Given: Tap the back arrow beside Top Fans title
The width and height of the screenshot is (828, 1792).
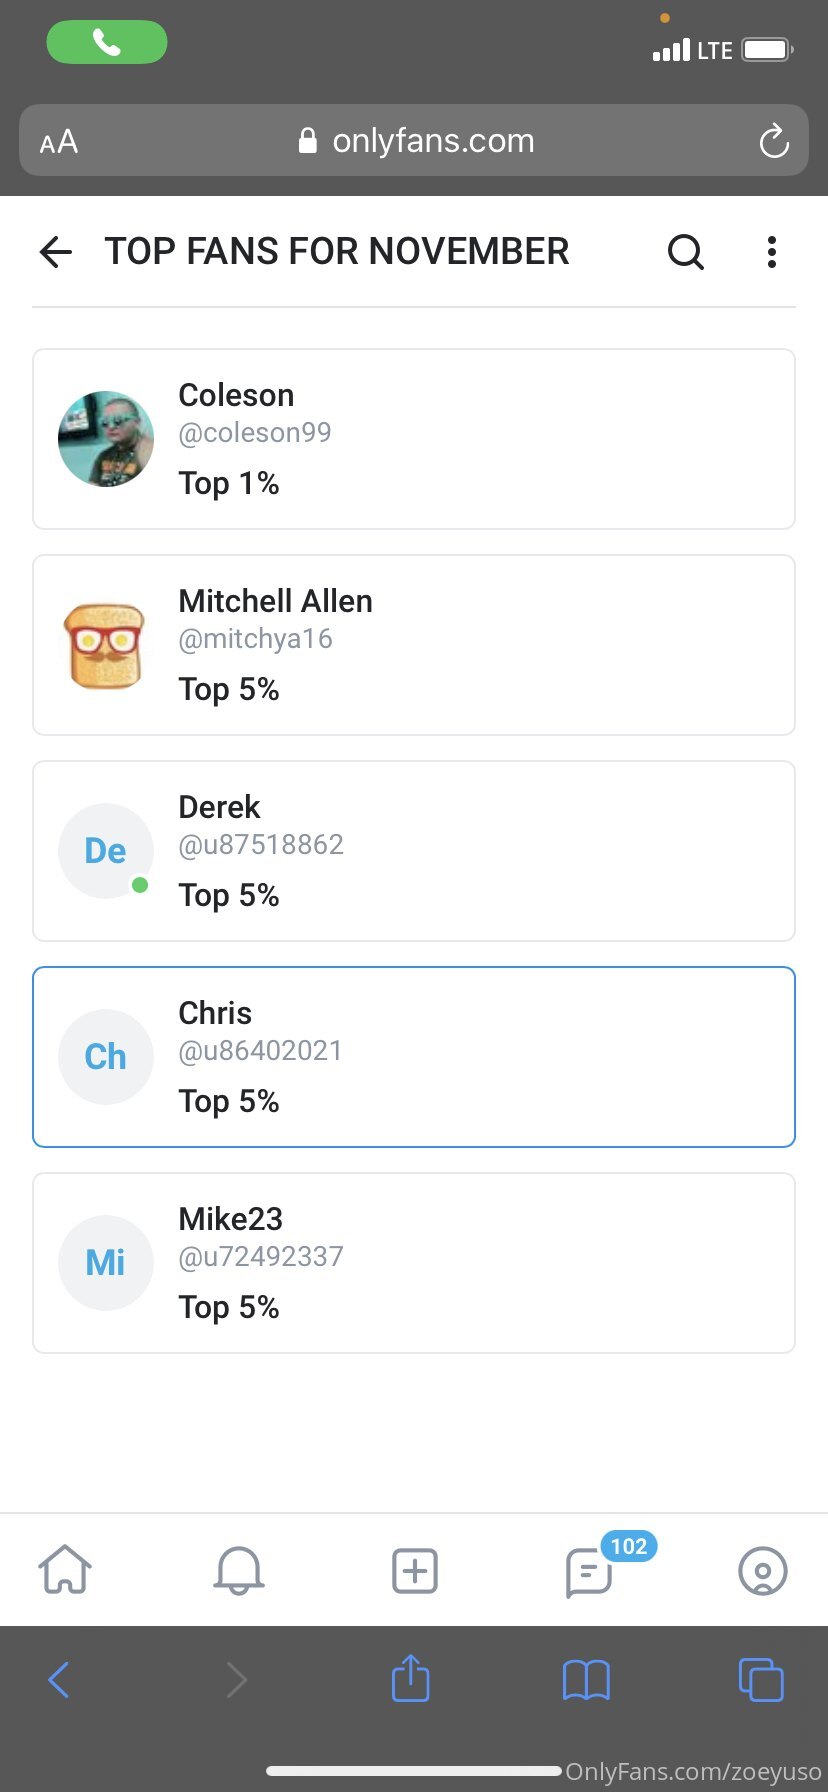Looking at the screenshot, I should [x=56, y=252].
